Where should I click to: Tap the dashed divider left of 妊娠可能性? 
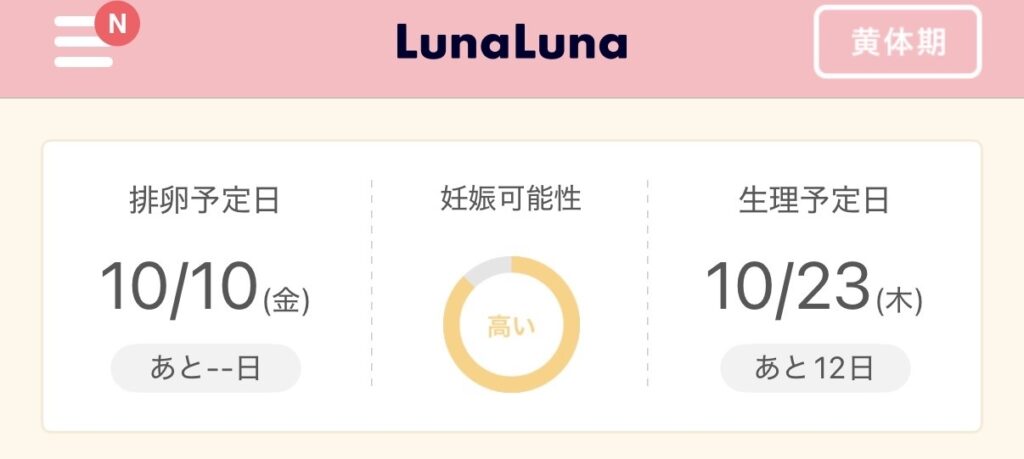point(372,285)
